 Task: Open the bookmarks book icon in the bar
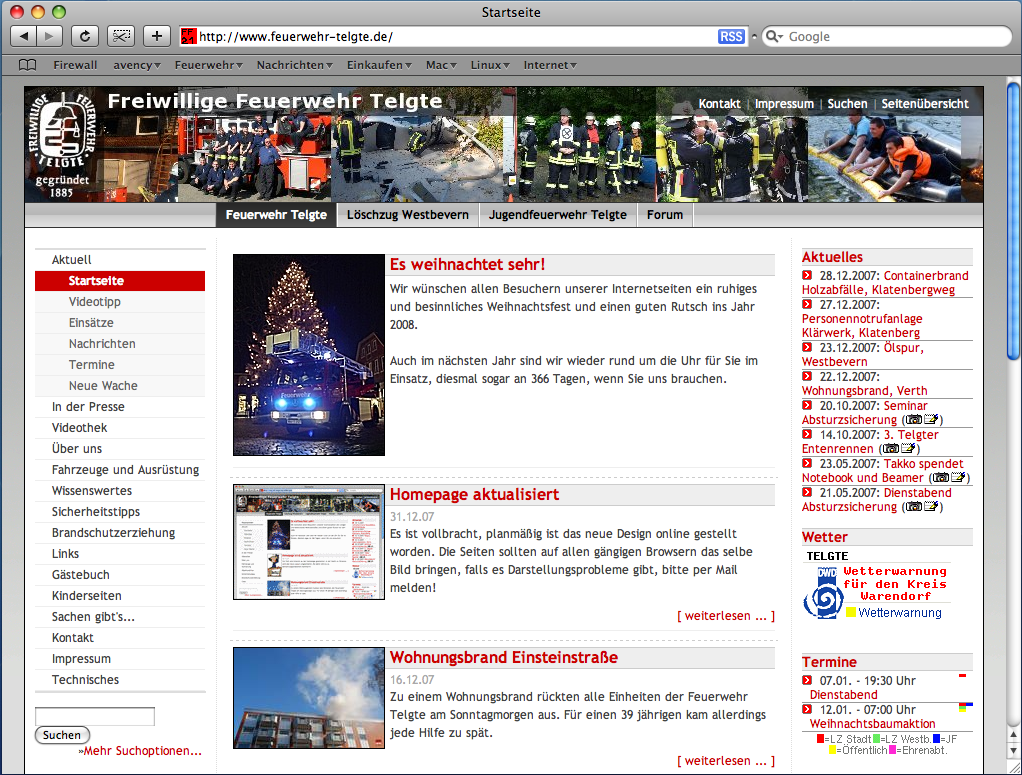click(27, 65)
